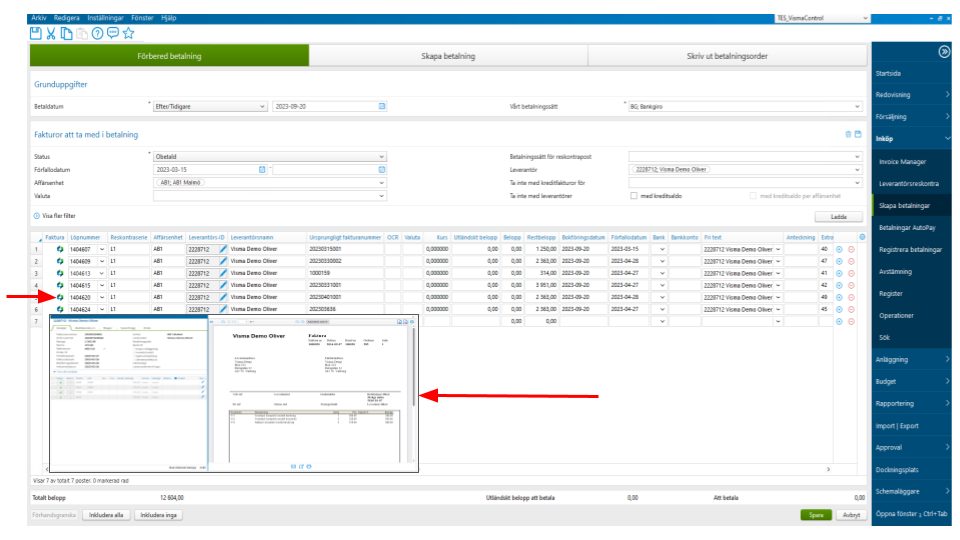Open Arkiv menu

[39, 18]
